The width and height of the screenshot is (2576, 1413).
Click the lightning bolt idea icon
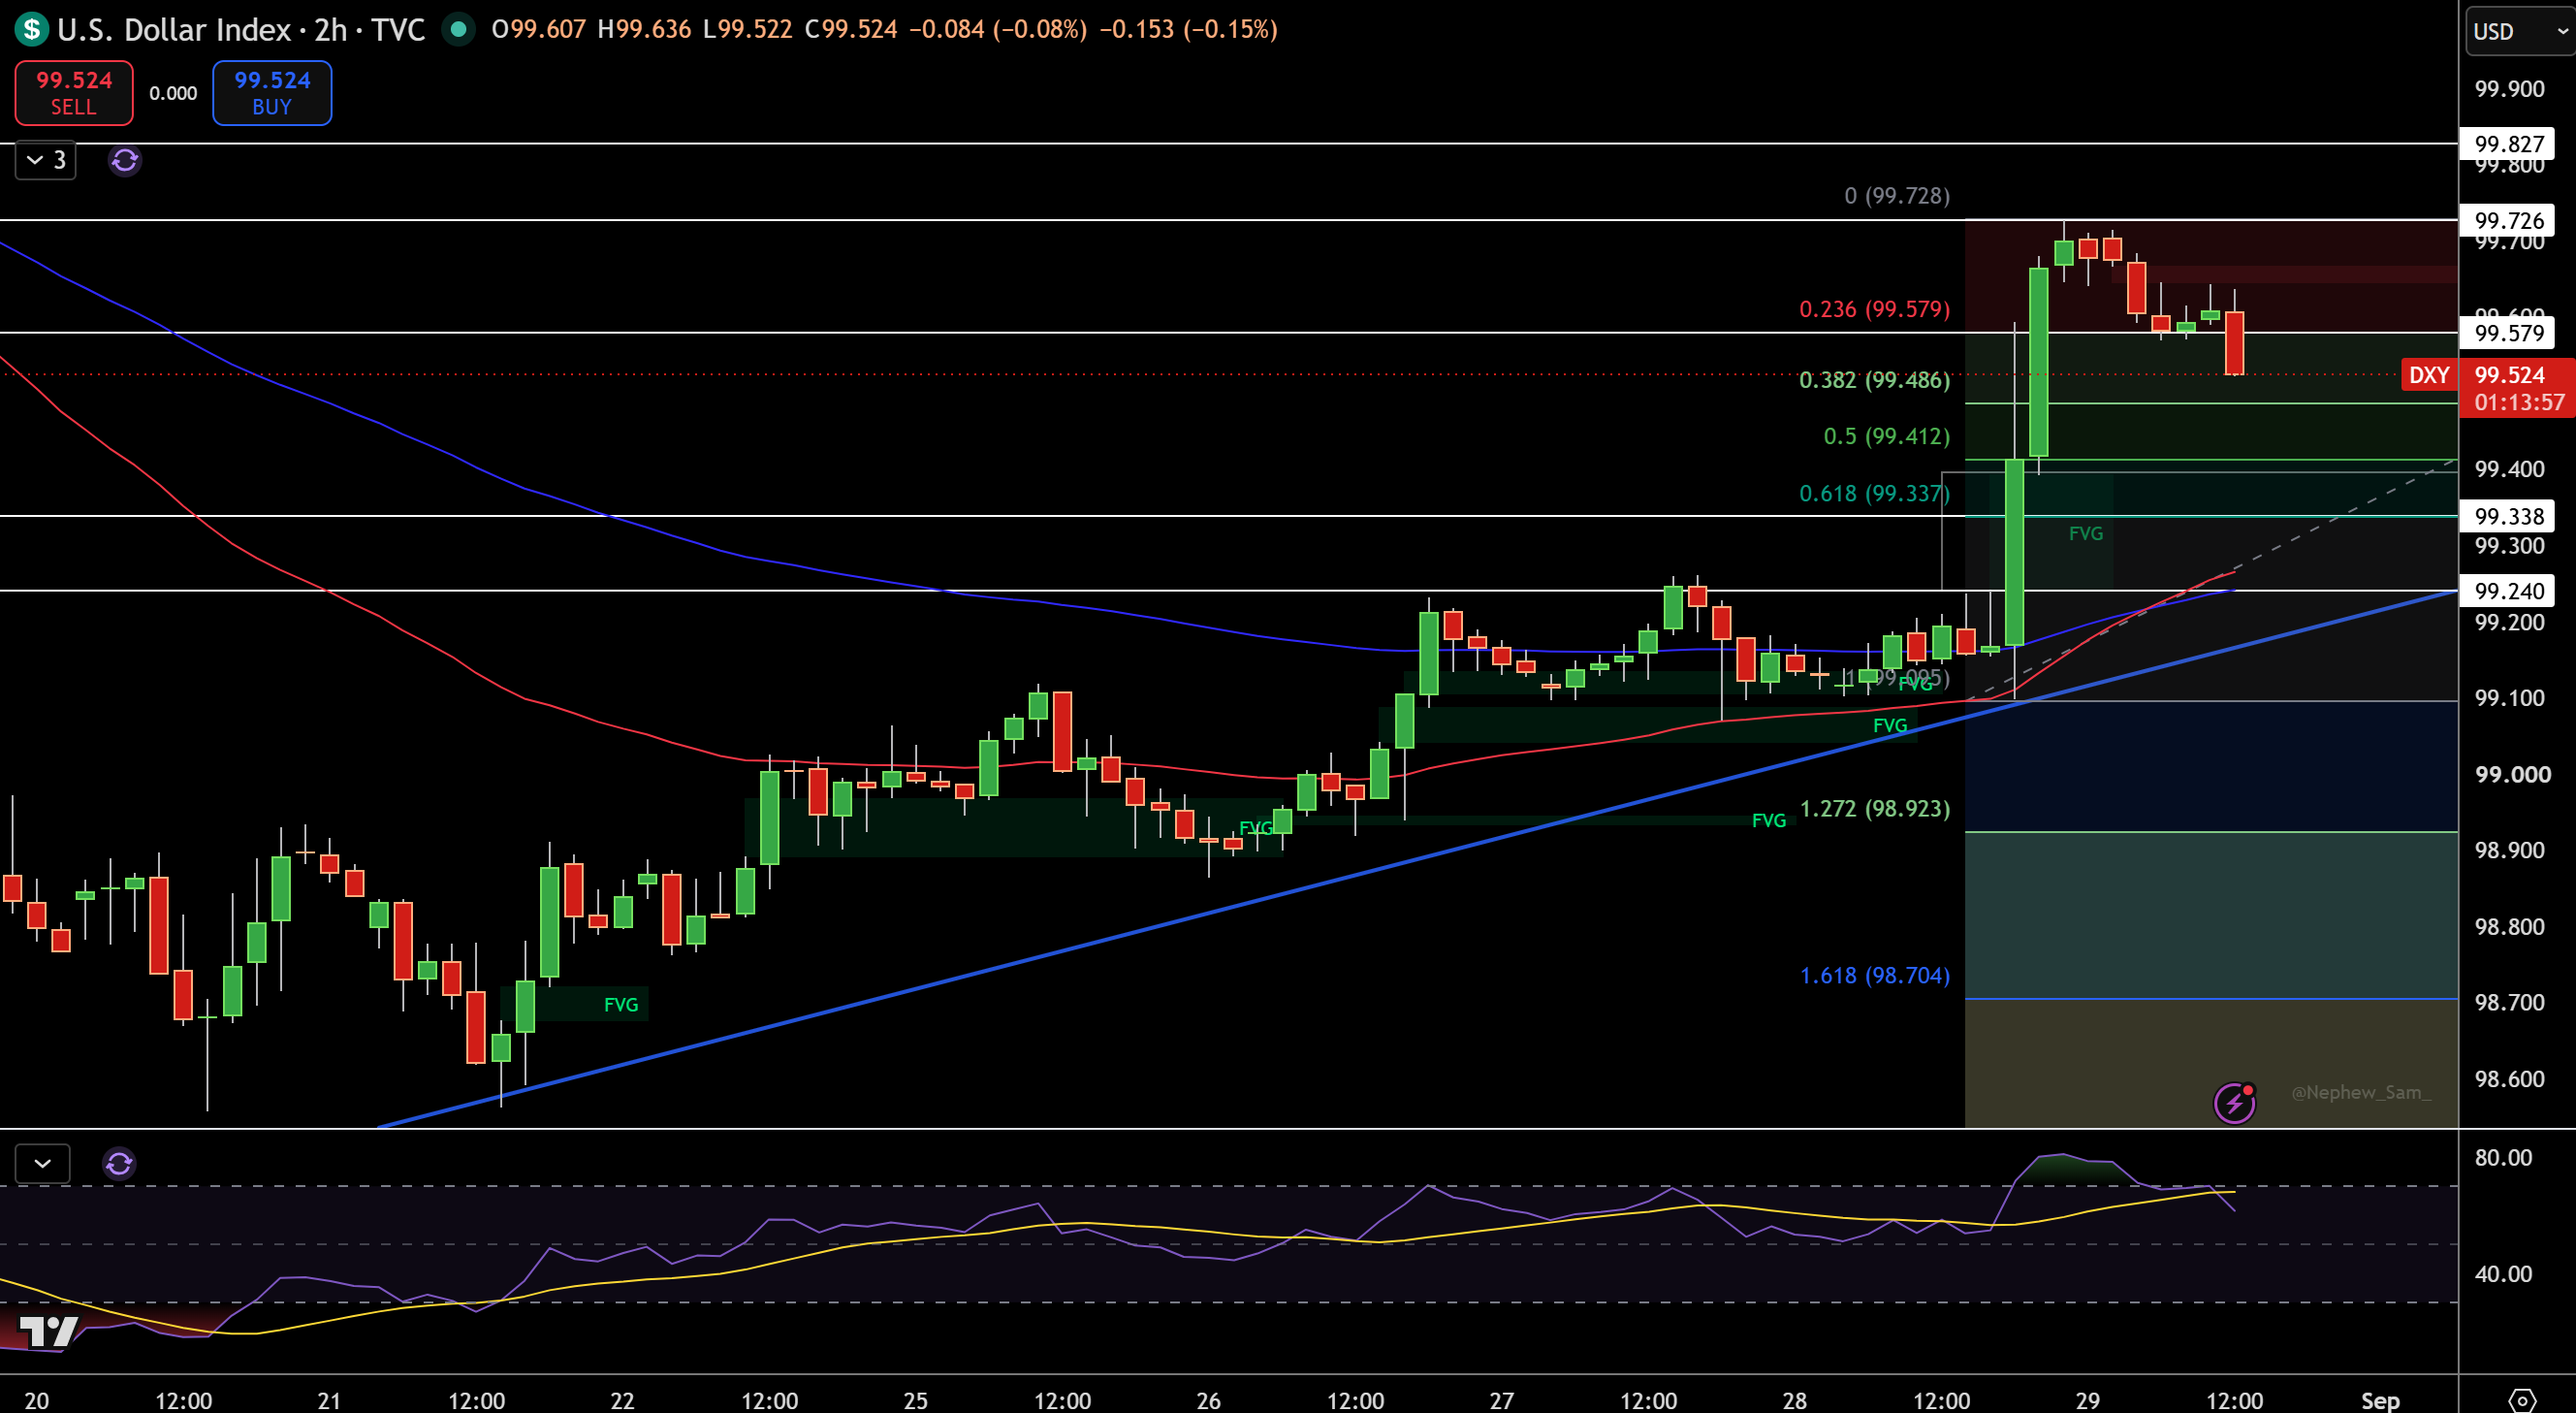2234,1103
